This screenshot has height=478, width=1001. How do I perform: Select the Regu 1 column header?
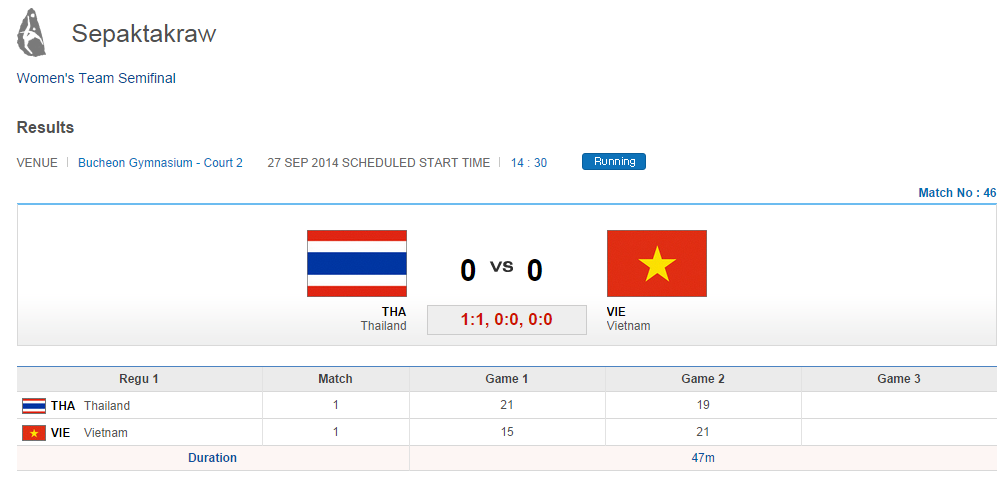tap(139, 379)
